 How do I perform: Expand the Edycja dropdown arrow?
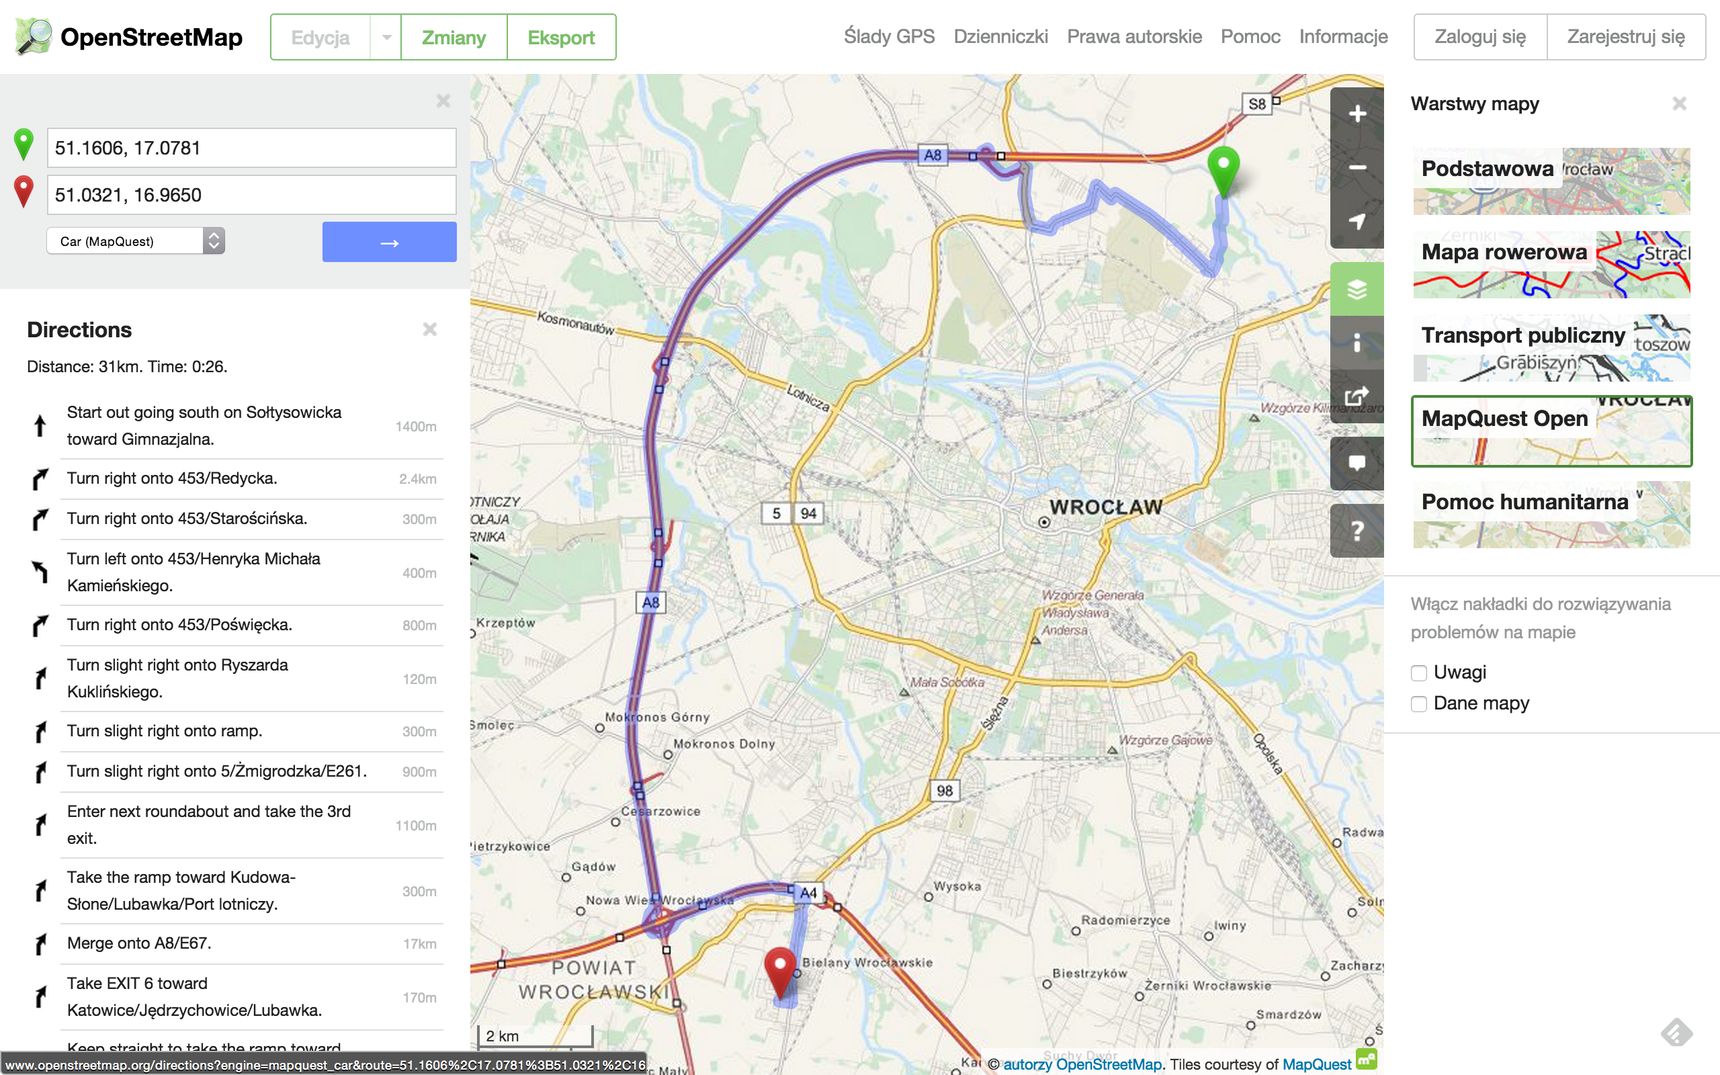[386, 38]
